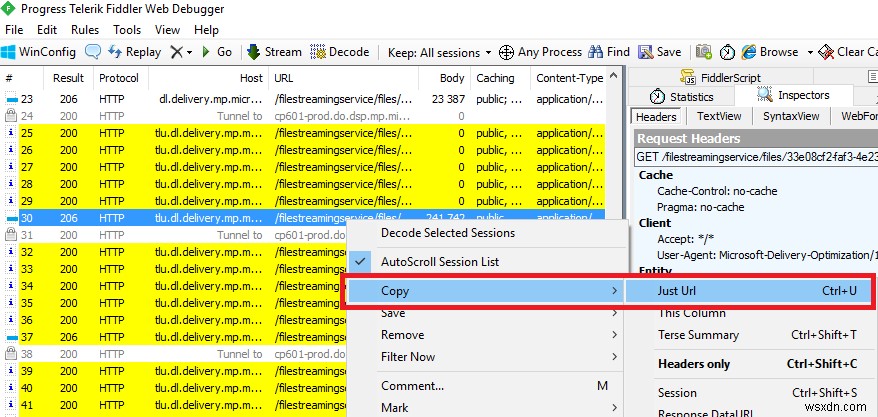Open the Browse dropdown arrow
This screenshot has height=417, width=878.
click(810, 53)
